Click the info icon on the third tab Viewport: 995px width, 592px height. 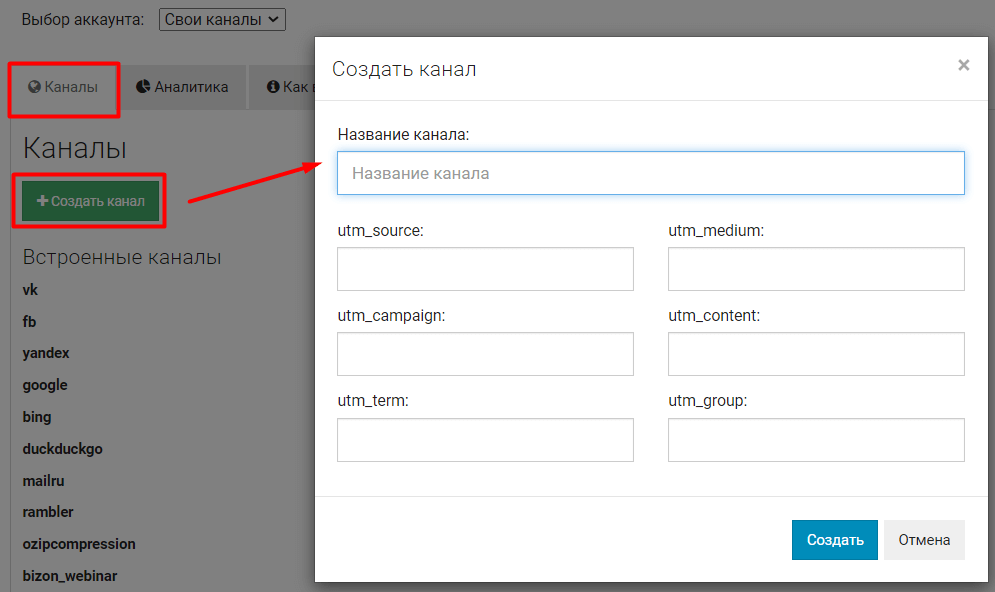click(273, 87)
